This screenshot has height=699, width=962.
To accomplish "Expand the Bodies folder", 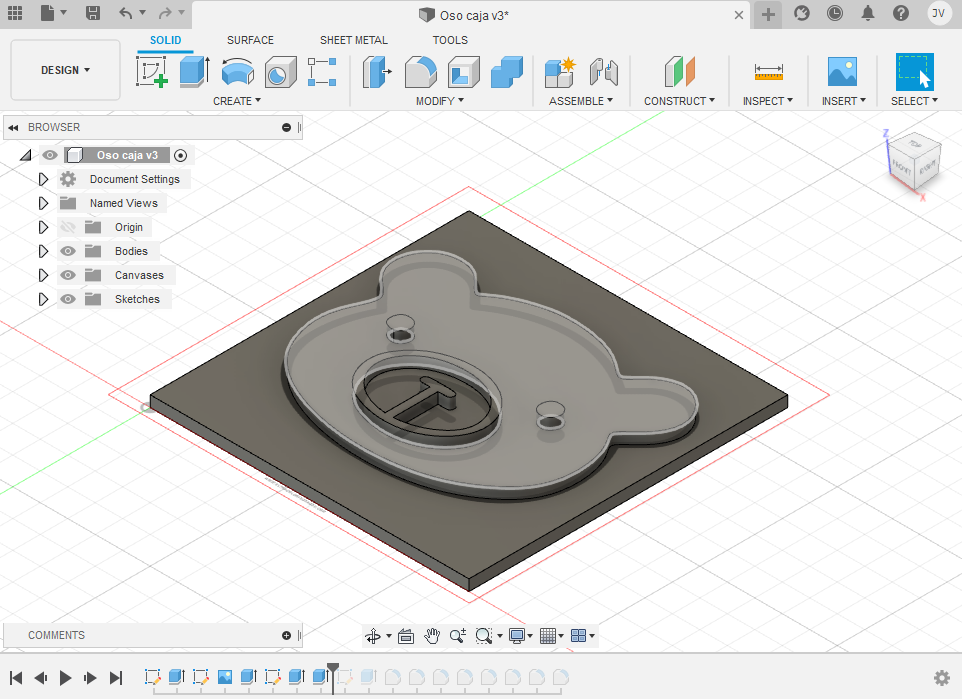I will coord(43,251).
